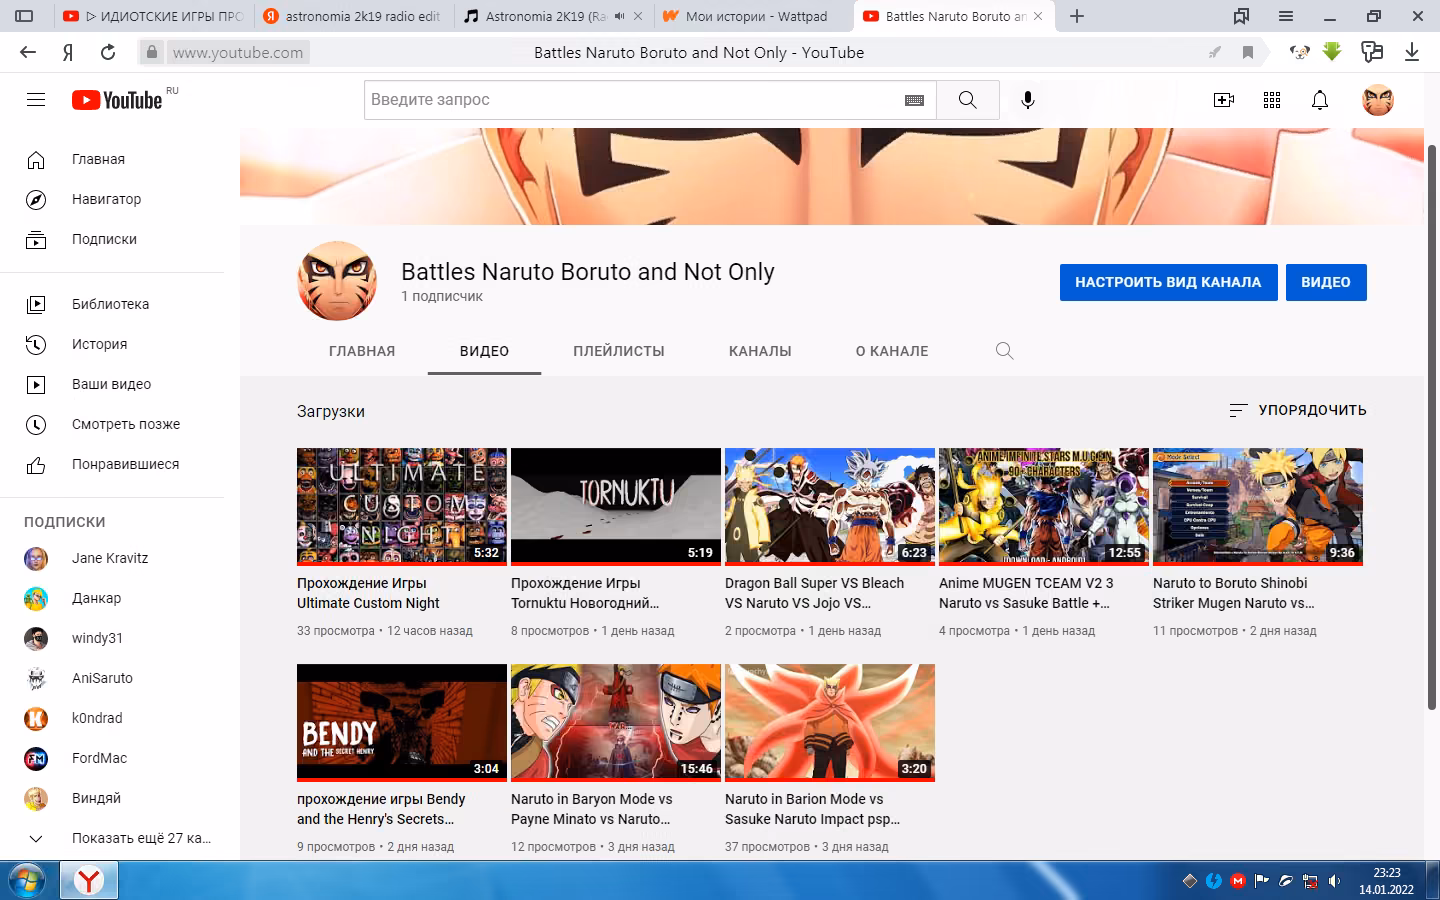
Task: Open the YouTube apps grid
Action: click(x=1272, y=100)
